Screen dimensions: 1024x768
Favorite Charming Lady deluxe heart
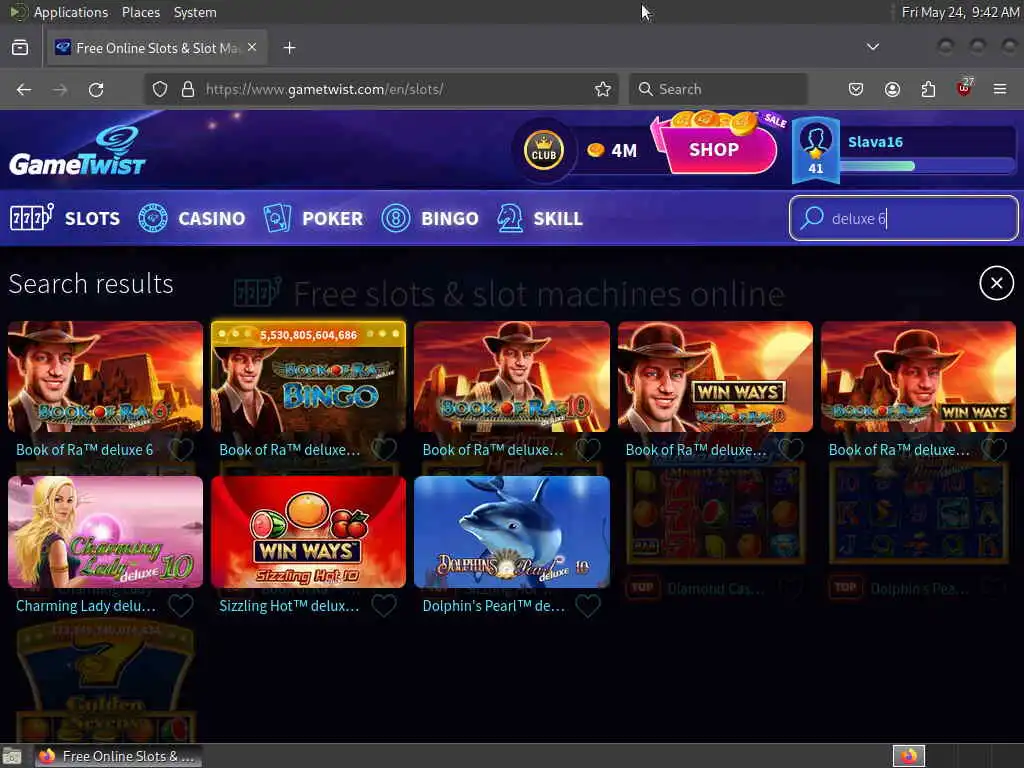(181, 605)
